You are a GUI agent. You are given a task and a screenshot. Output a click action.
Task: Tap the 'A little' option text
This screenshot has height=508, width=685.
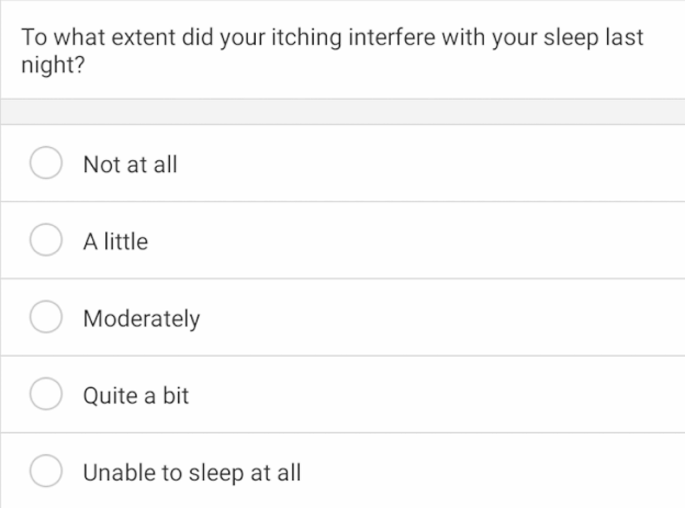click(116, 242)
